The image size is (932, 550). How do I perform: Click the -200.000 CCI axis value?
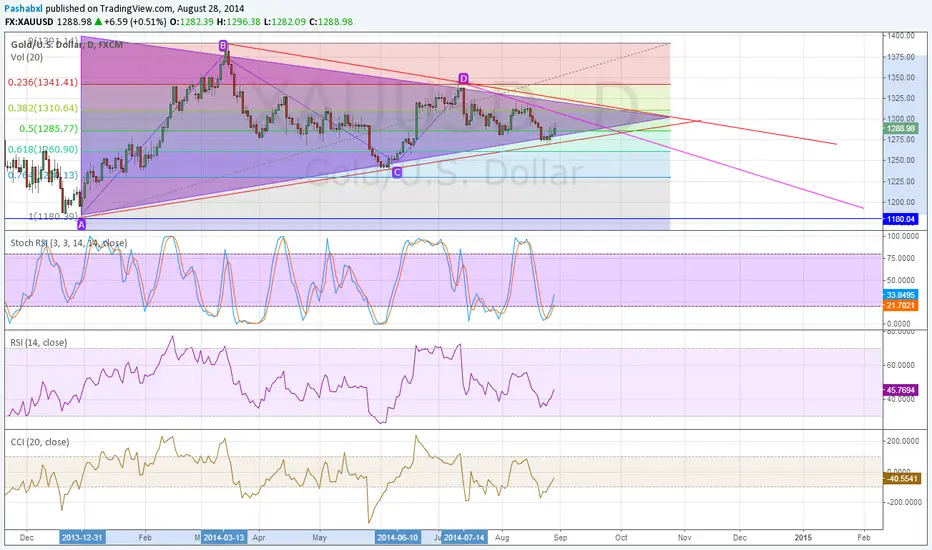(902, 502)
